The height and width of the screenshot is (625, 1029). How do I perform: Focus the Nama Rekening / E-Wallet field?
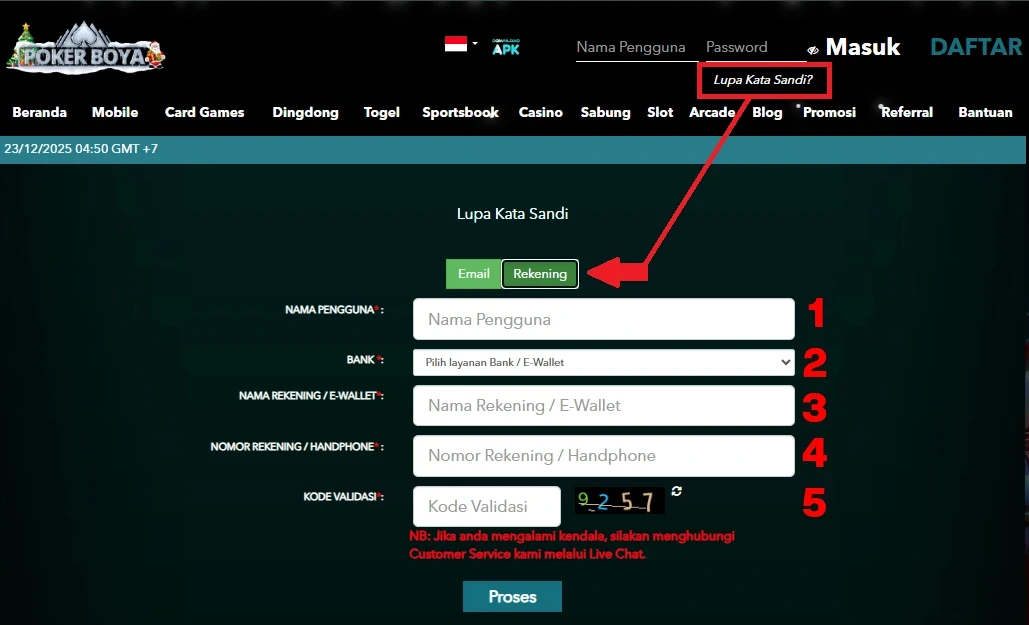(x=603, y=406)
